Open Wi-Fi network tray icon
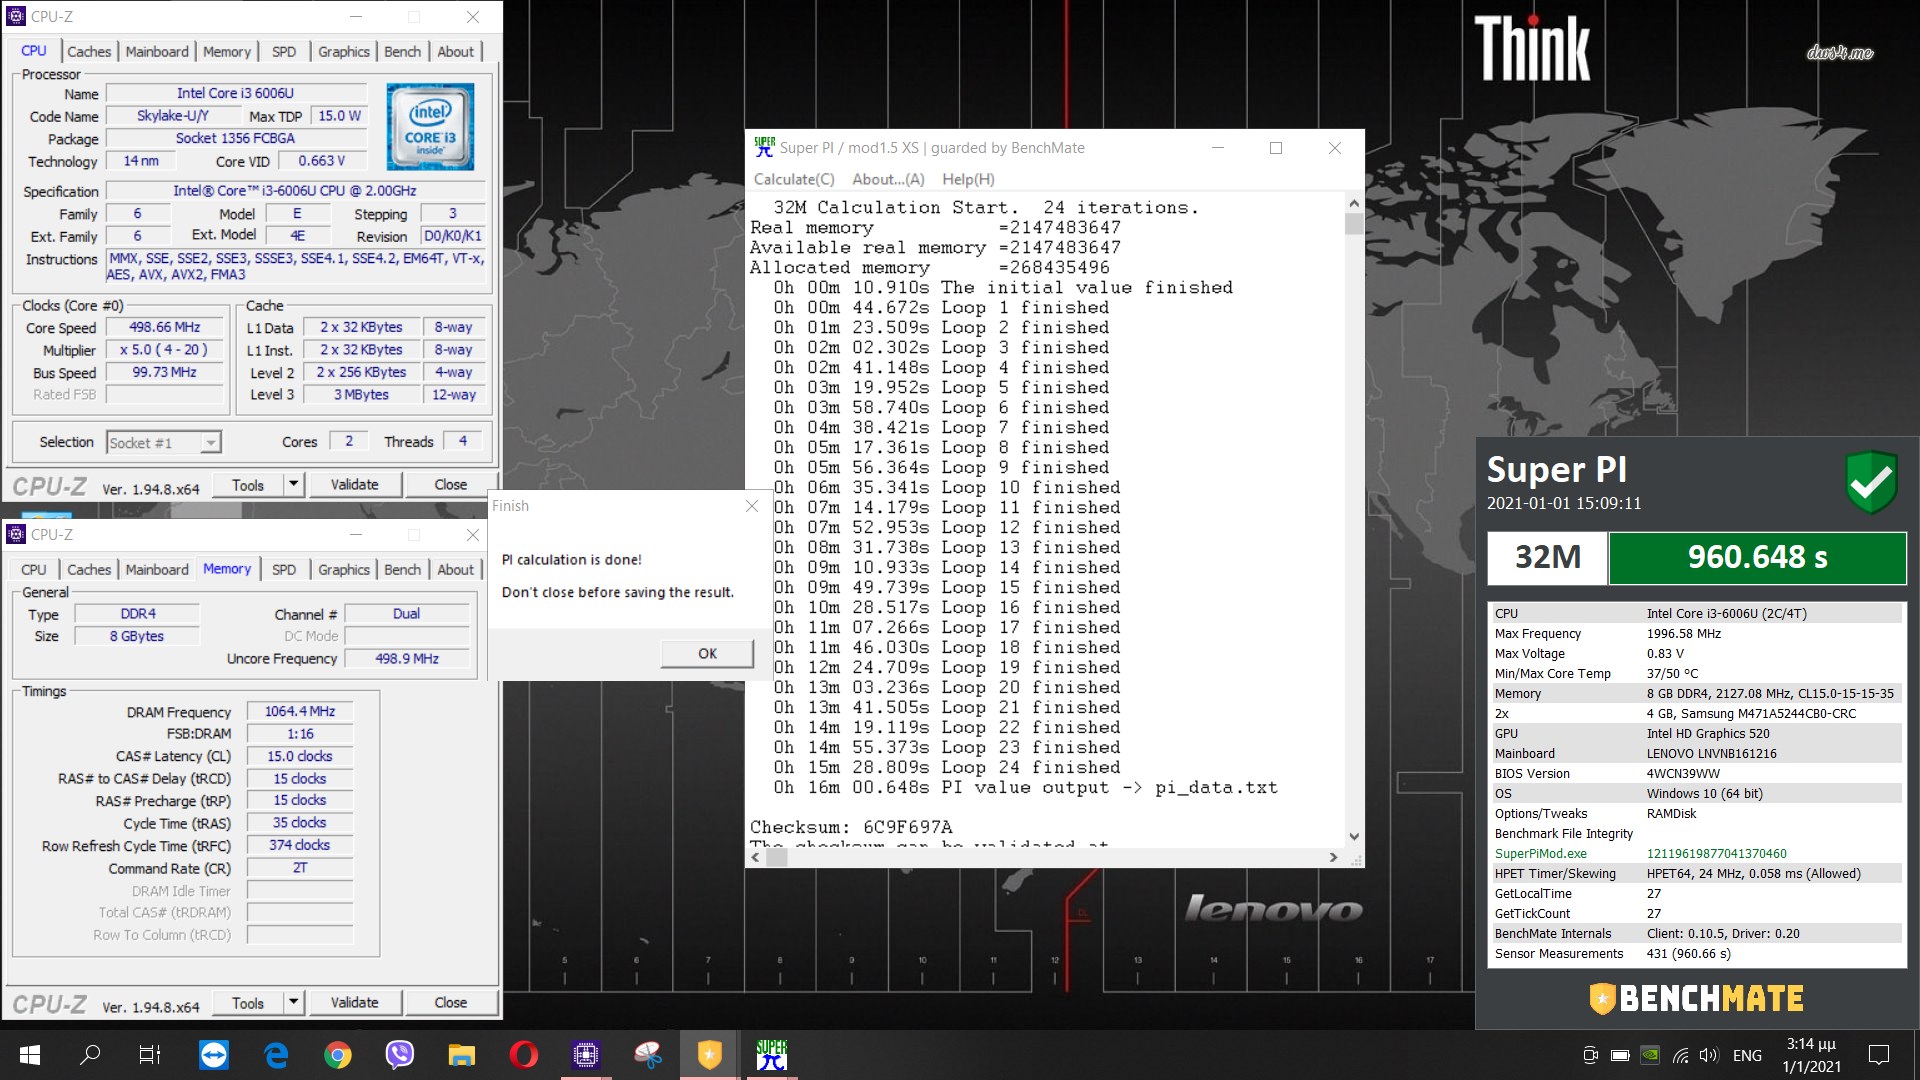1920x1080 pixels. (1680, 1055)
